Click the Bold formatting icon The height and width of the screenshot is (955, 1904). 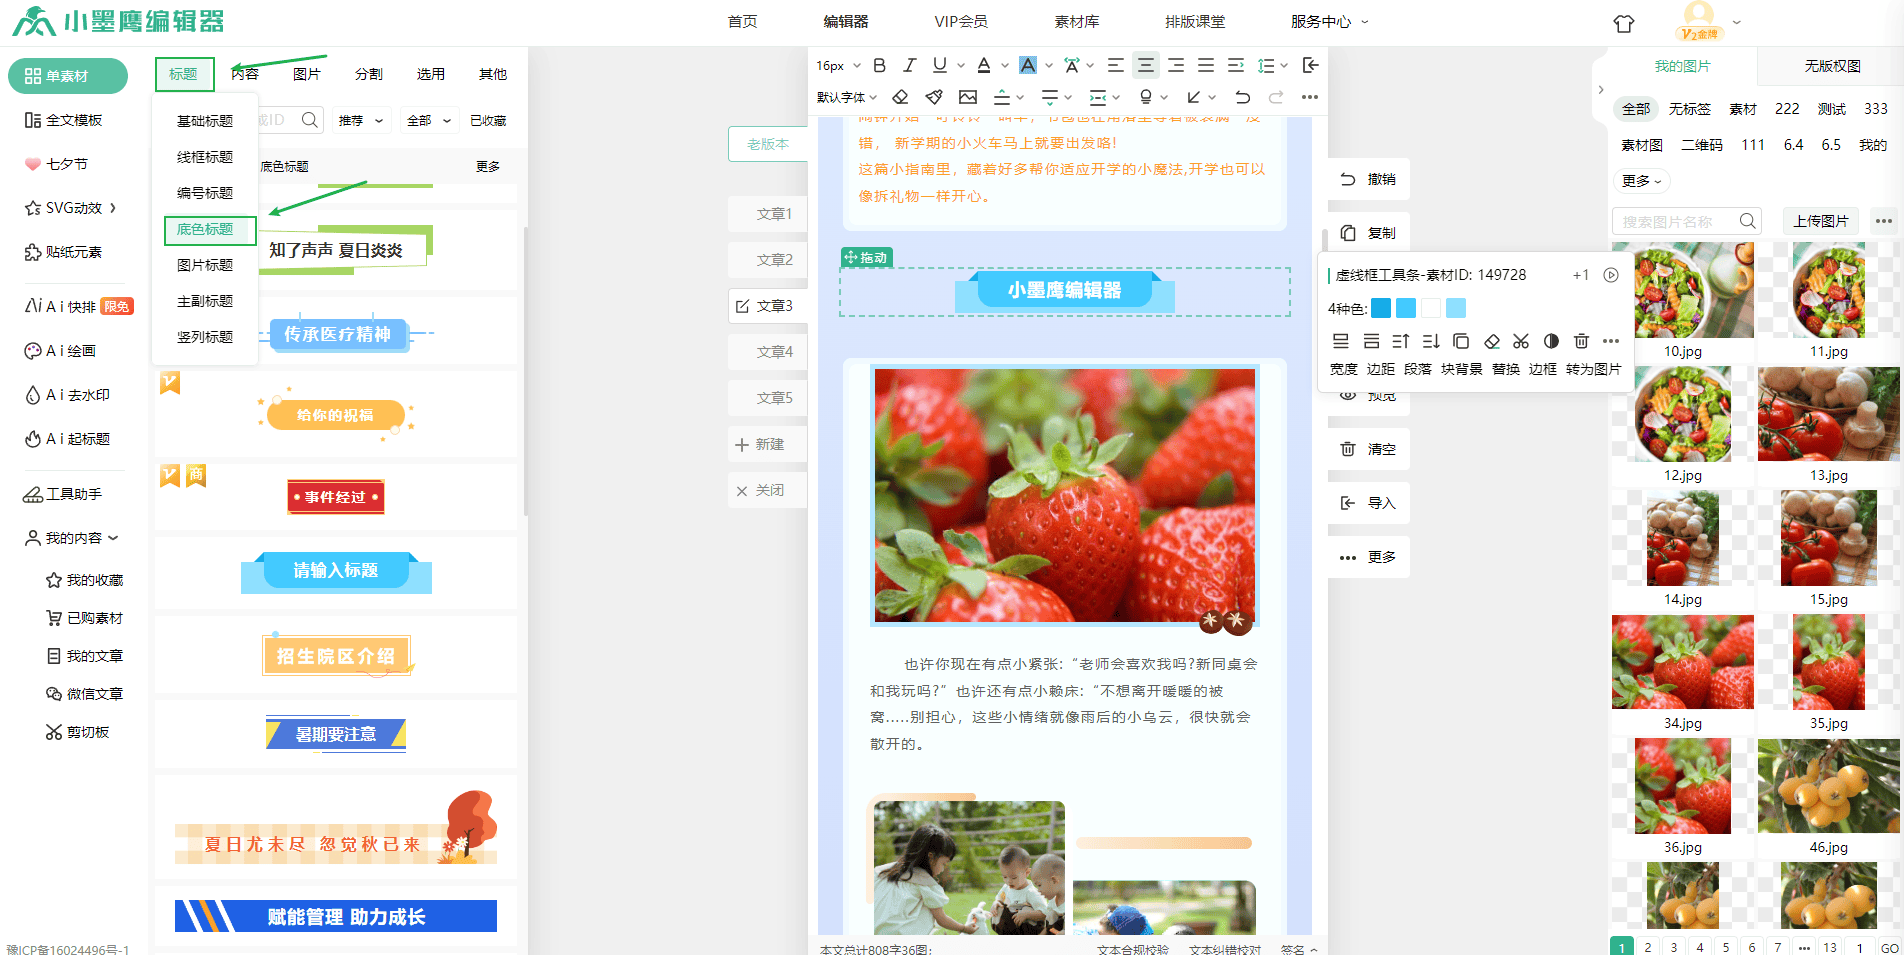click(879, 65)
